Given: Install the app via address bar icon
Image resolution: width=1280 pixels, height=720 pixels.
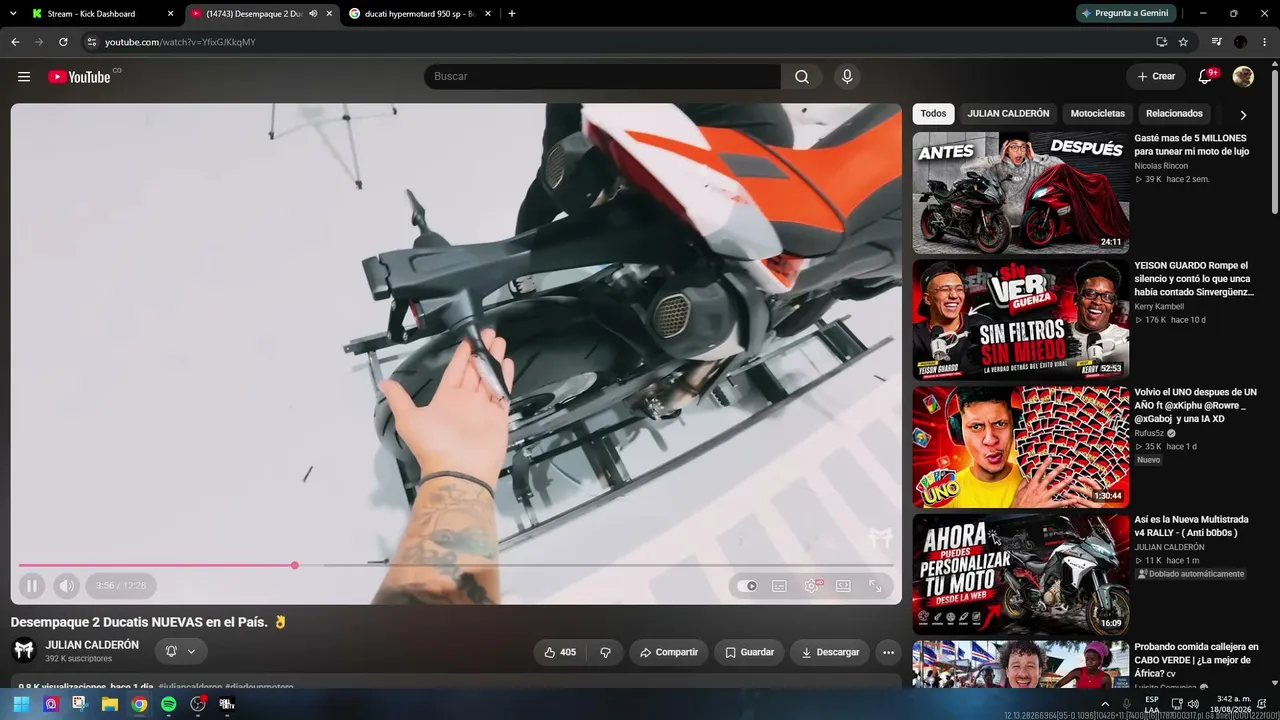Looking at the screenshot, I should coord(1161,42).
